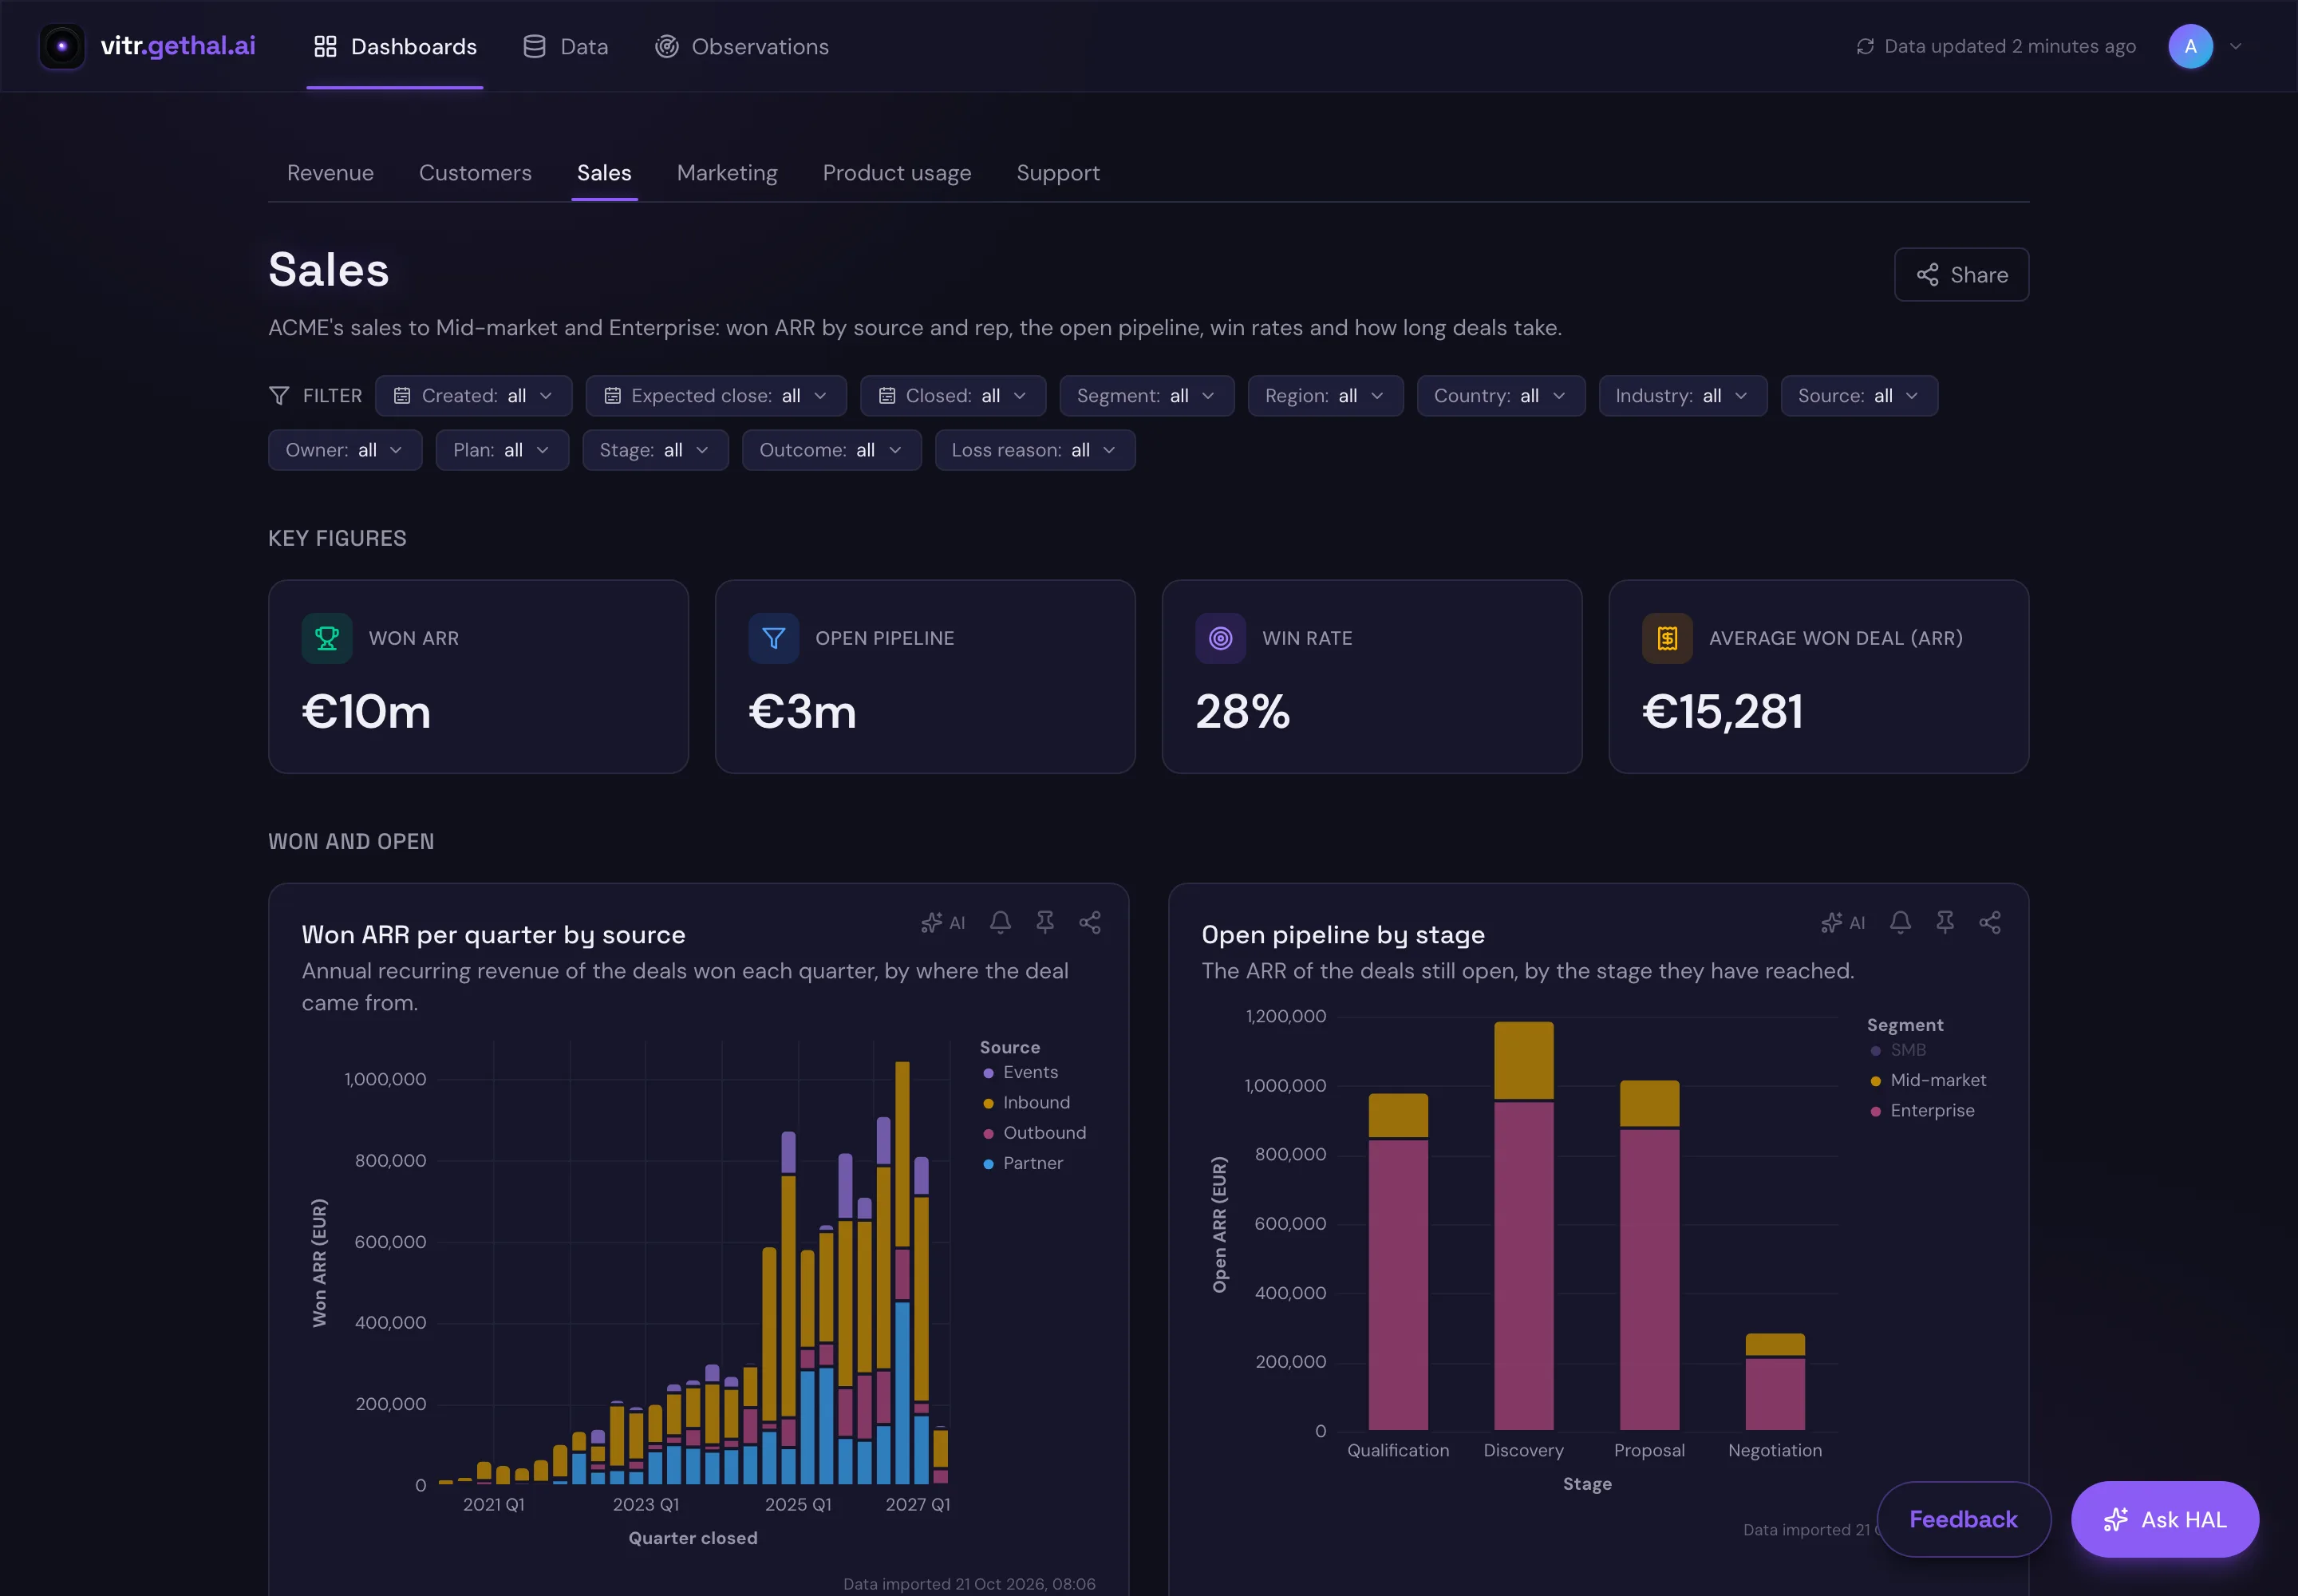This screenshot has height=1596, width=2298.
Task: Pin the Won ARR per quarter chart
Action: (x=1045, y=922)
